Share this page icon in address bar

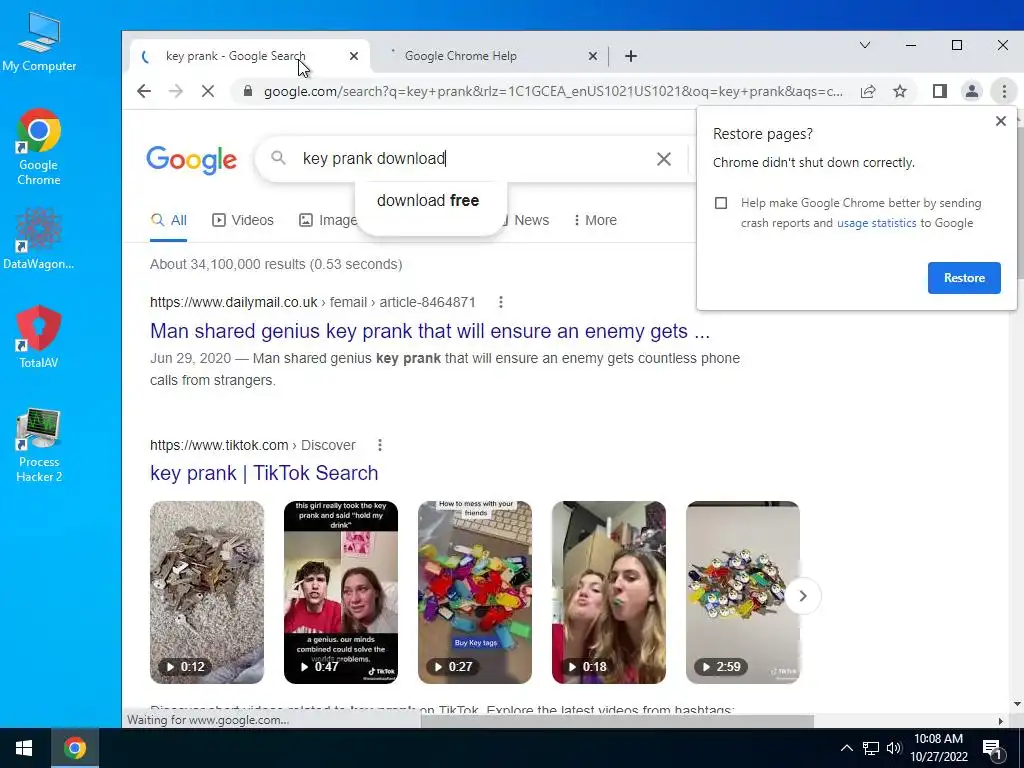tap(868, 91)
